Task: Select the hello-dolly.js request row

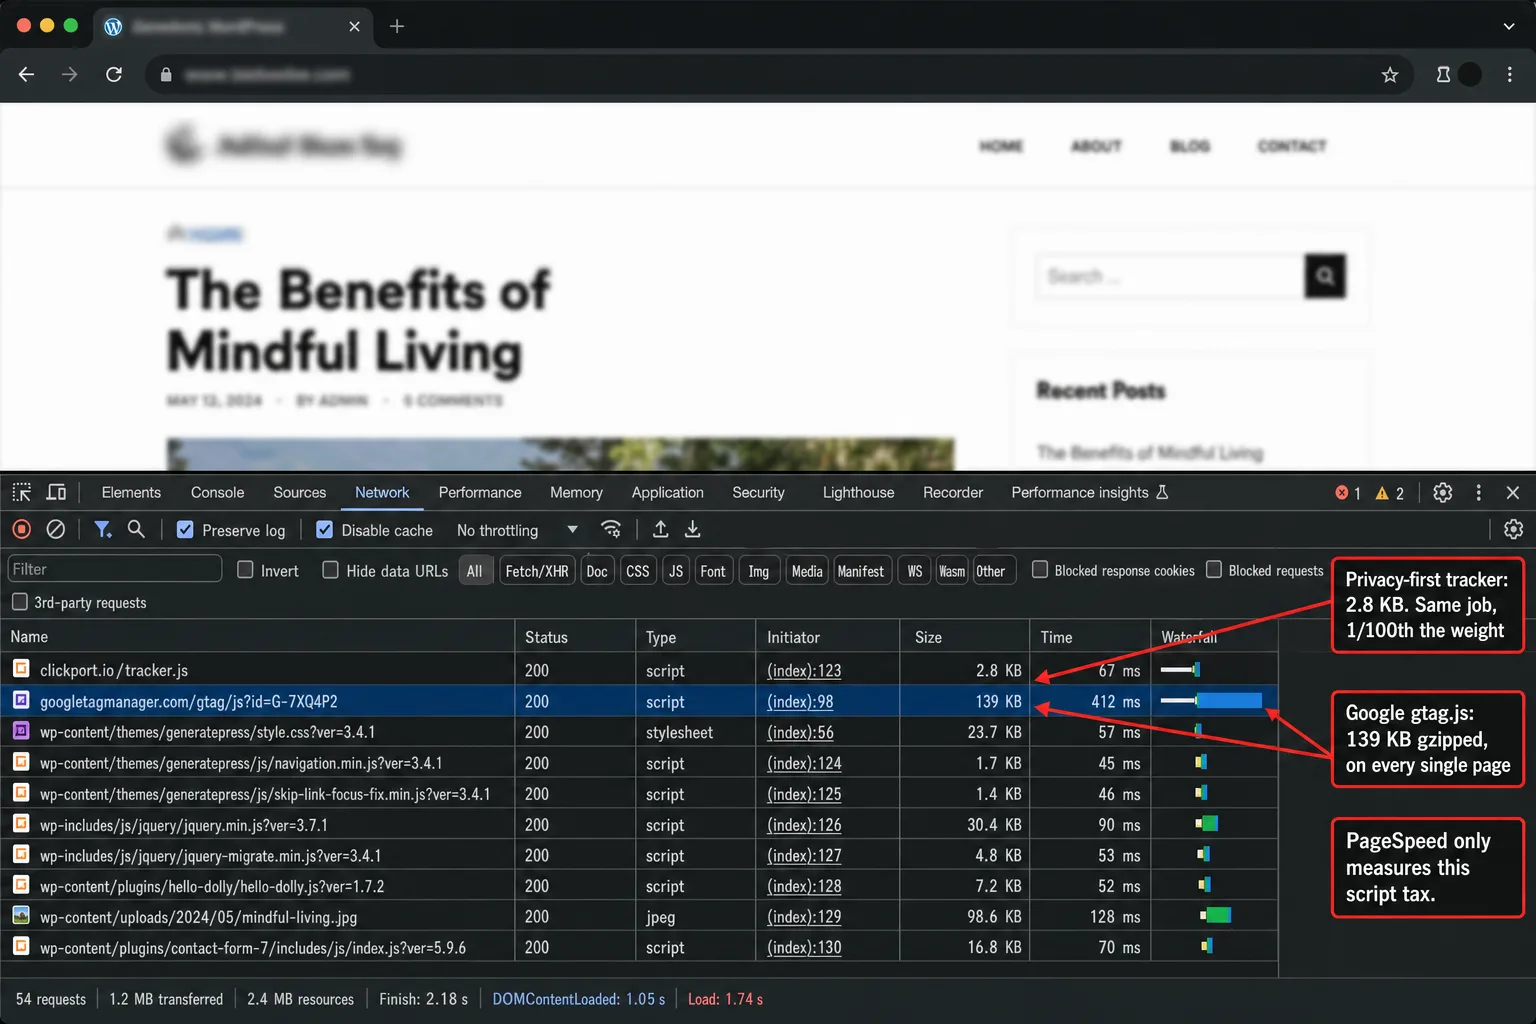Action: pyautogui.click(x=640, y=886)
